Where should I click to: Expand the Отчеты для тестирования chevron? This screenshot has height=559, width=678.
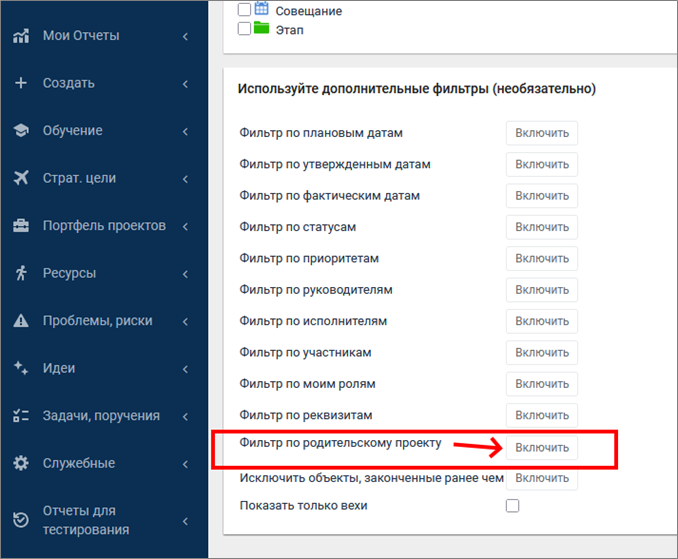(185, 521)
